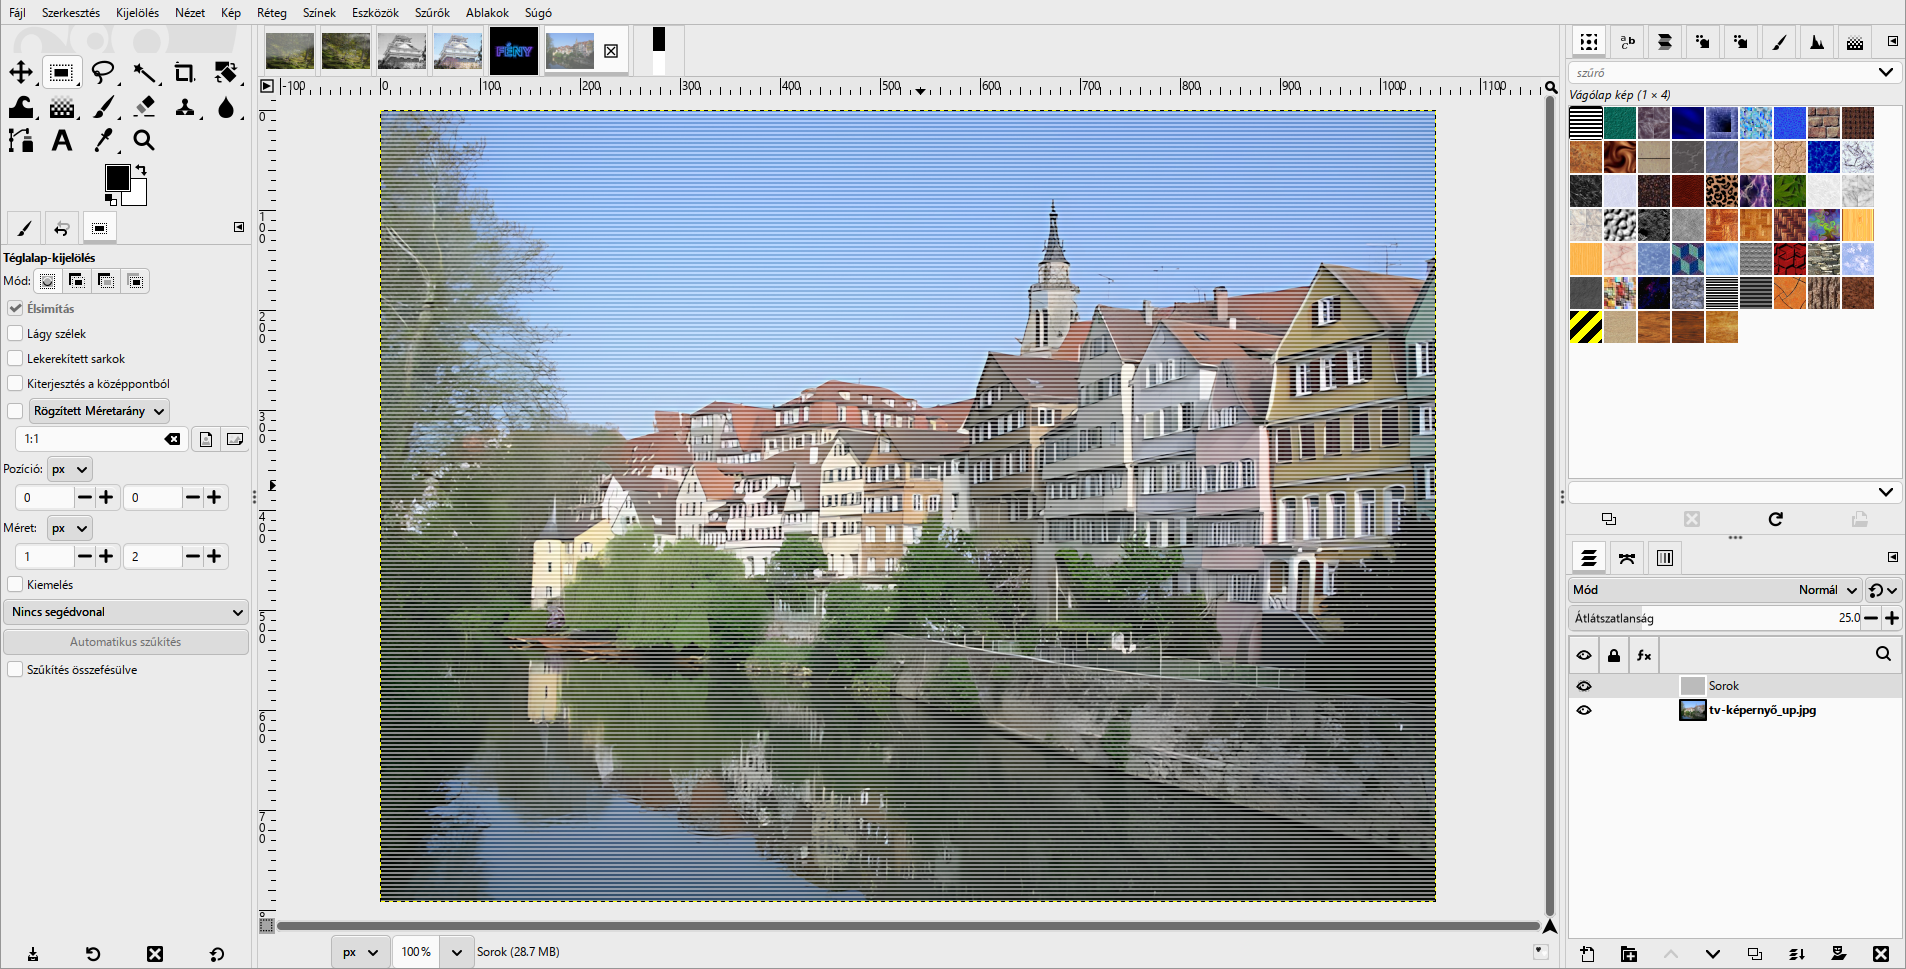Screen dimensions: 1906x969
Task: Select the Gradient tool
Action: 62,107
